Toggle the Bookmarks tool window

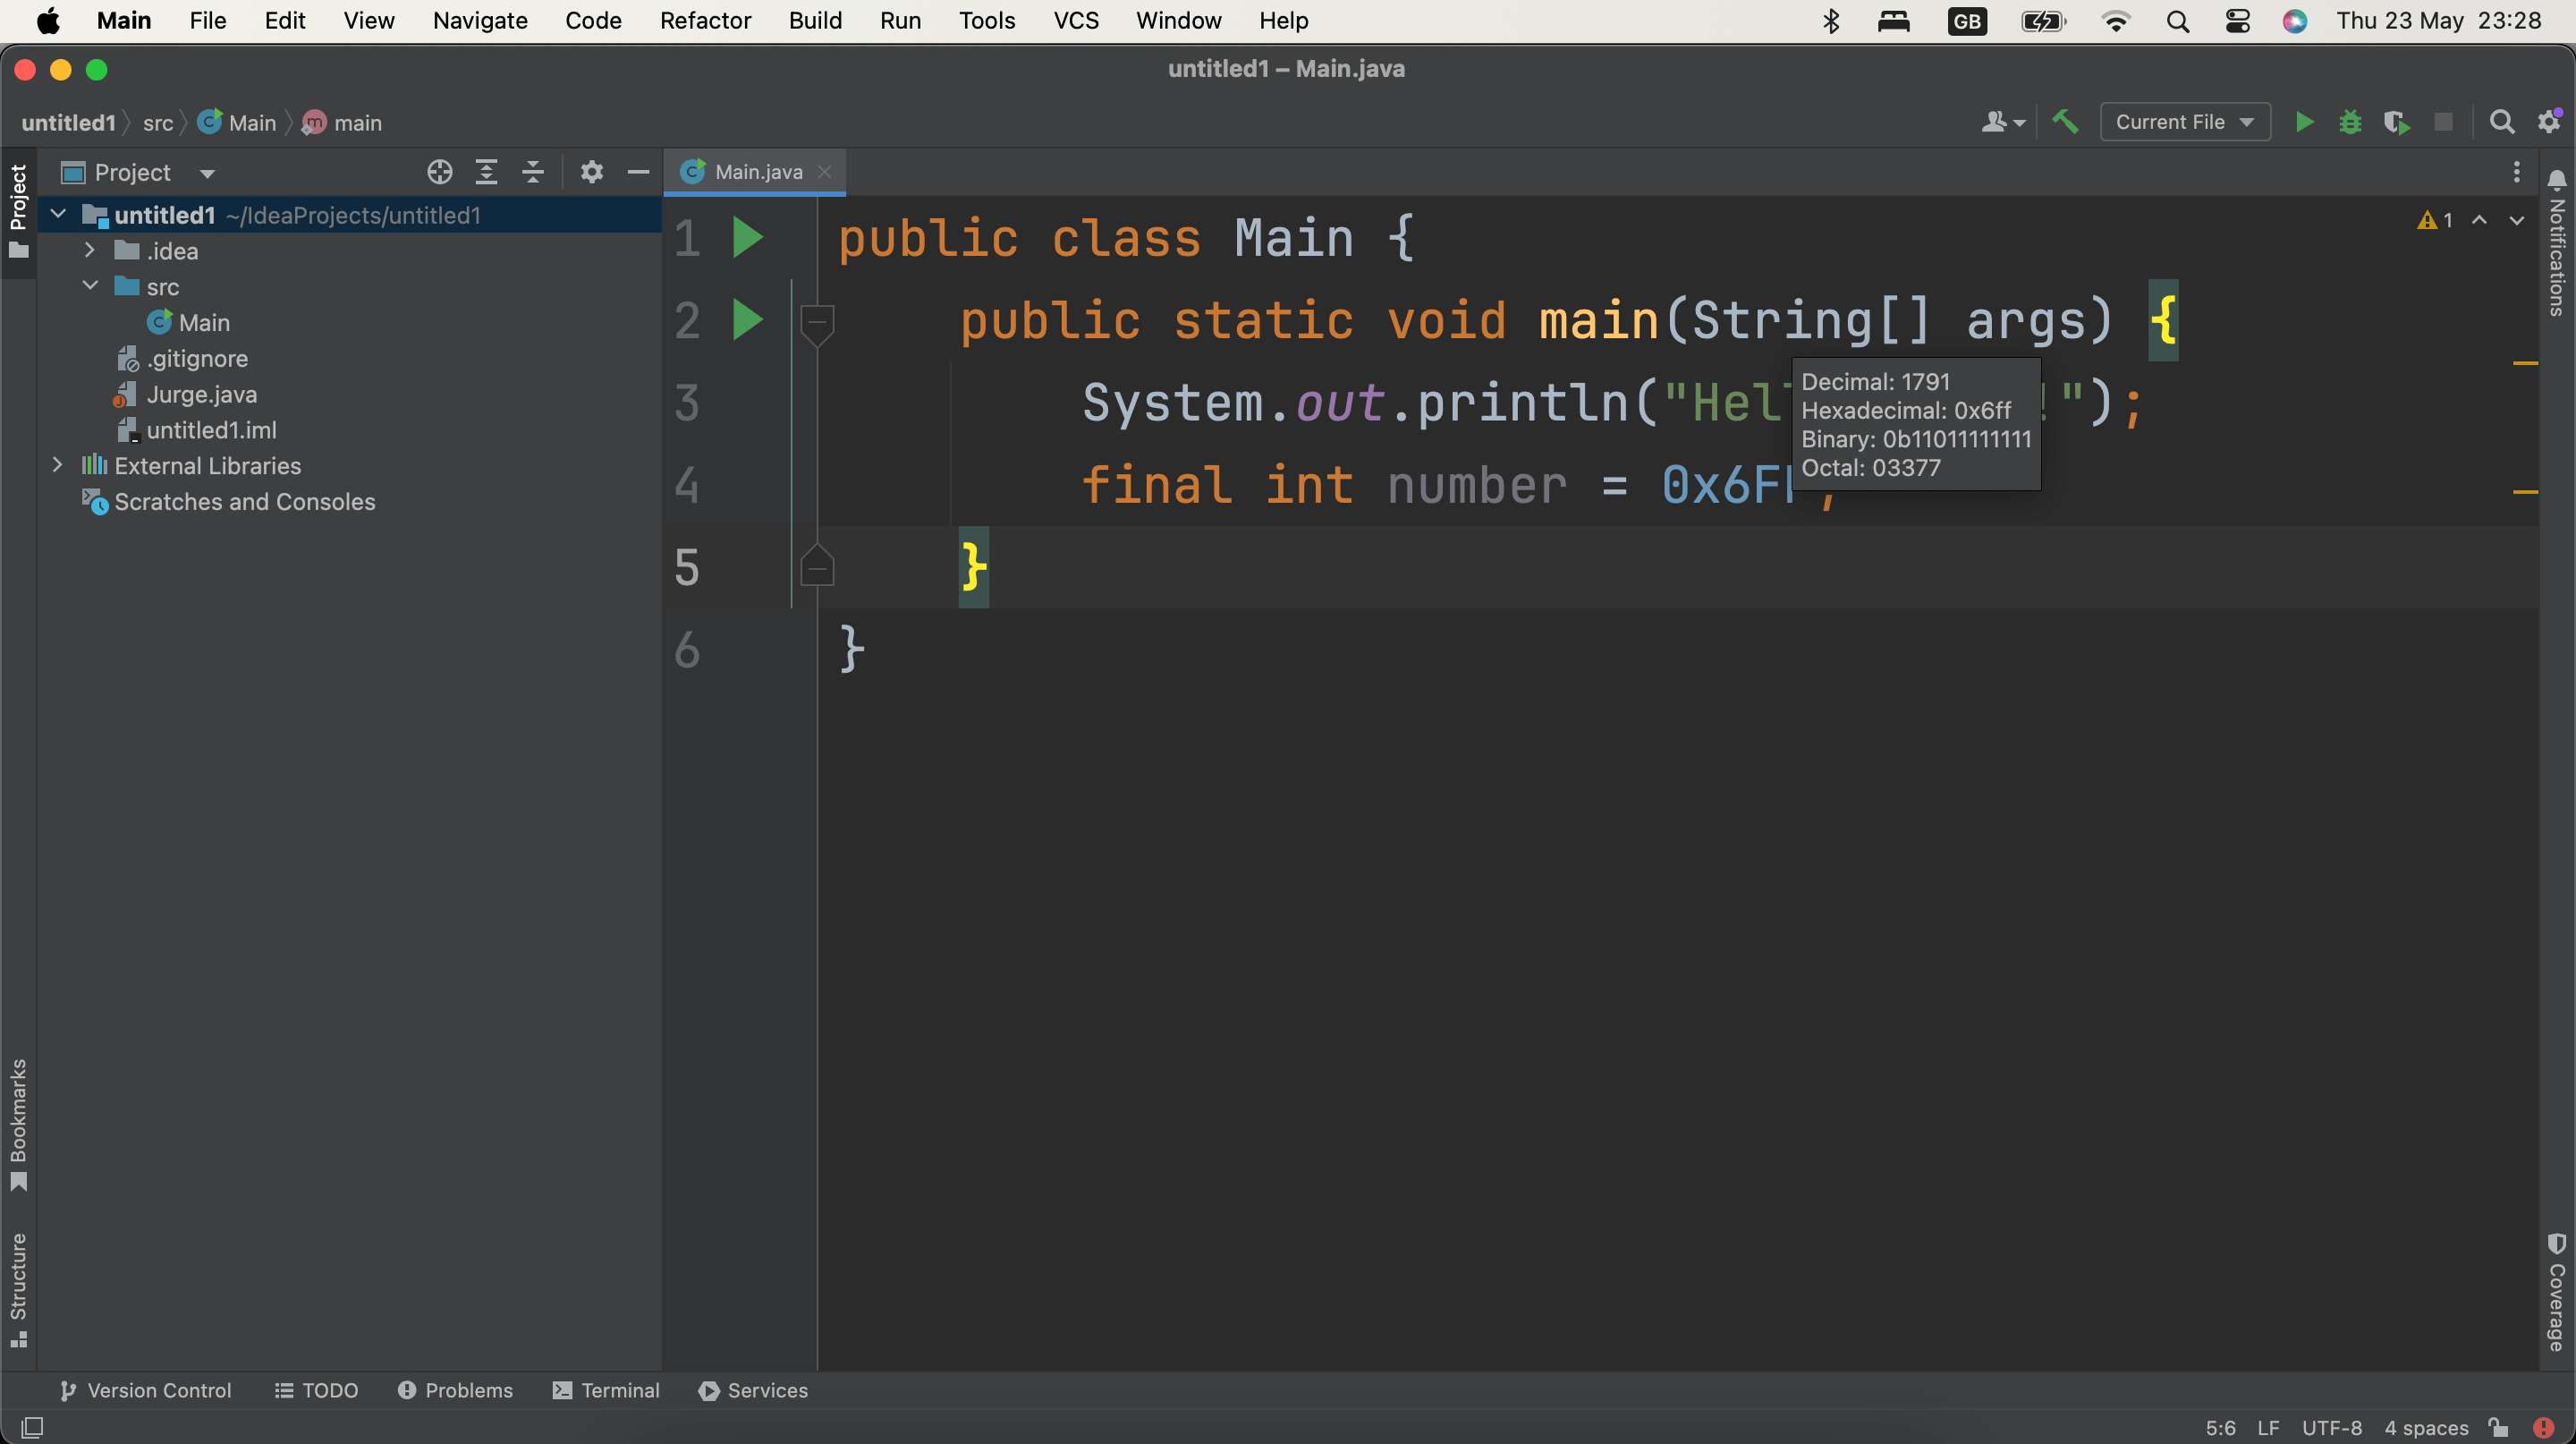pyautogui.click(x=18, y=1124)
